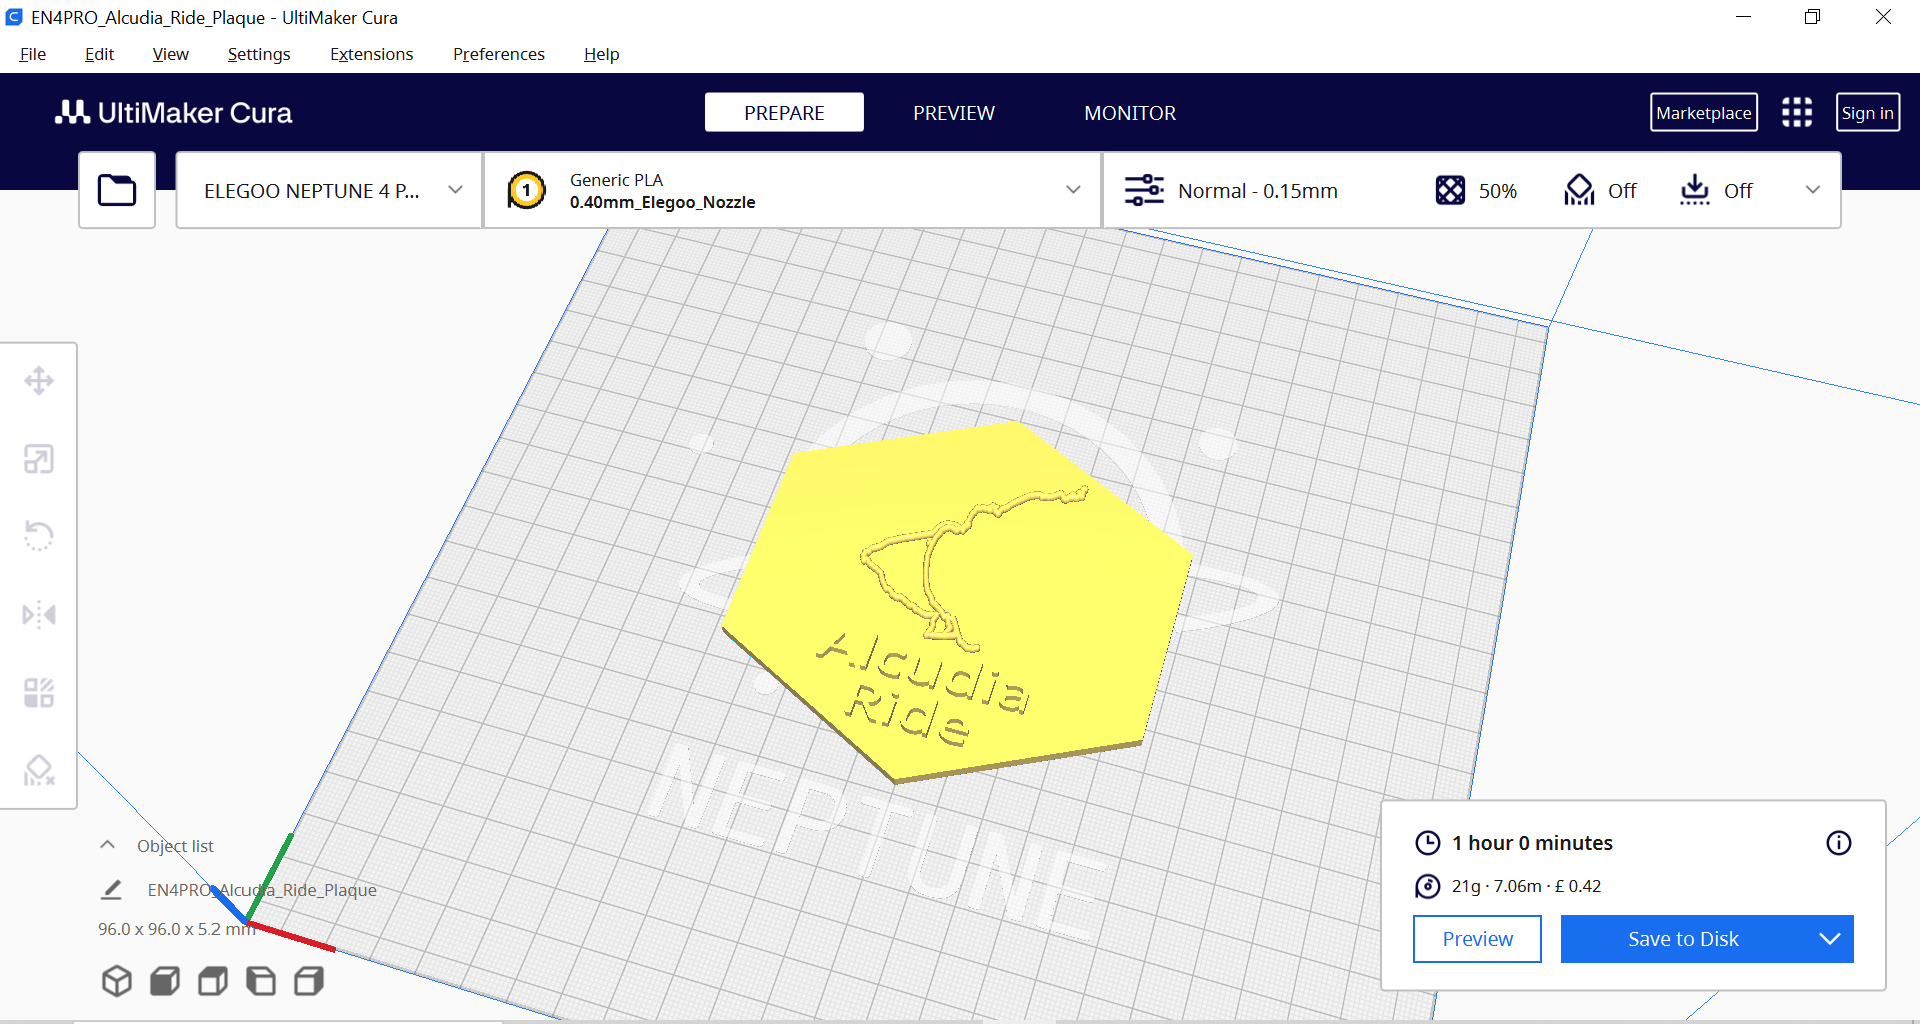Click the print settings sliders icon

[1144, 190]
